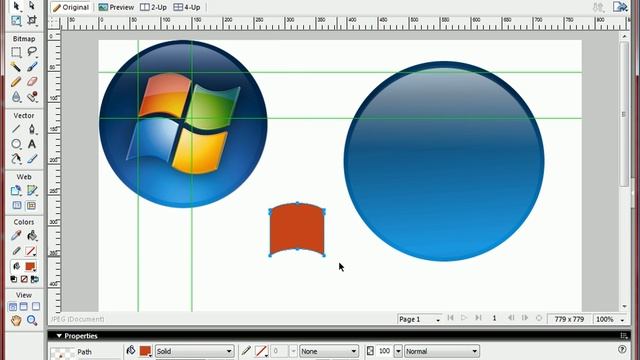Image resolution: width=640 pixels, height=360 pixels.
Task: Select the Pen tool
Action: [32, 129]
